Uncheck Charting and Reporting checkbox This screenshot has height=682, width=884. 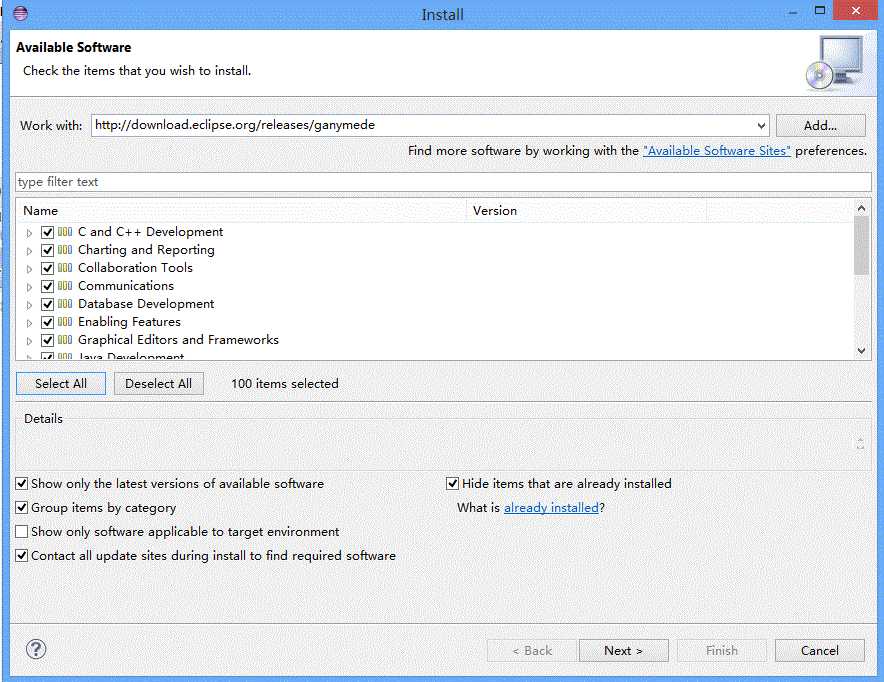[x=47, y=250]
